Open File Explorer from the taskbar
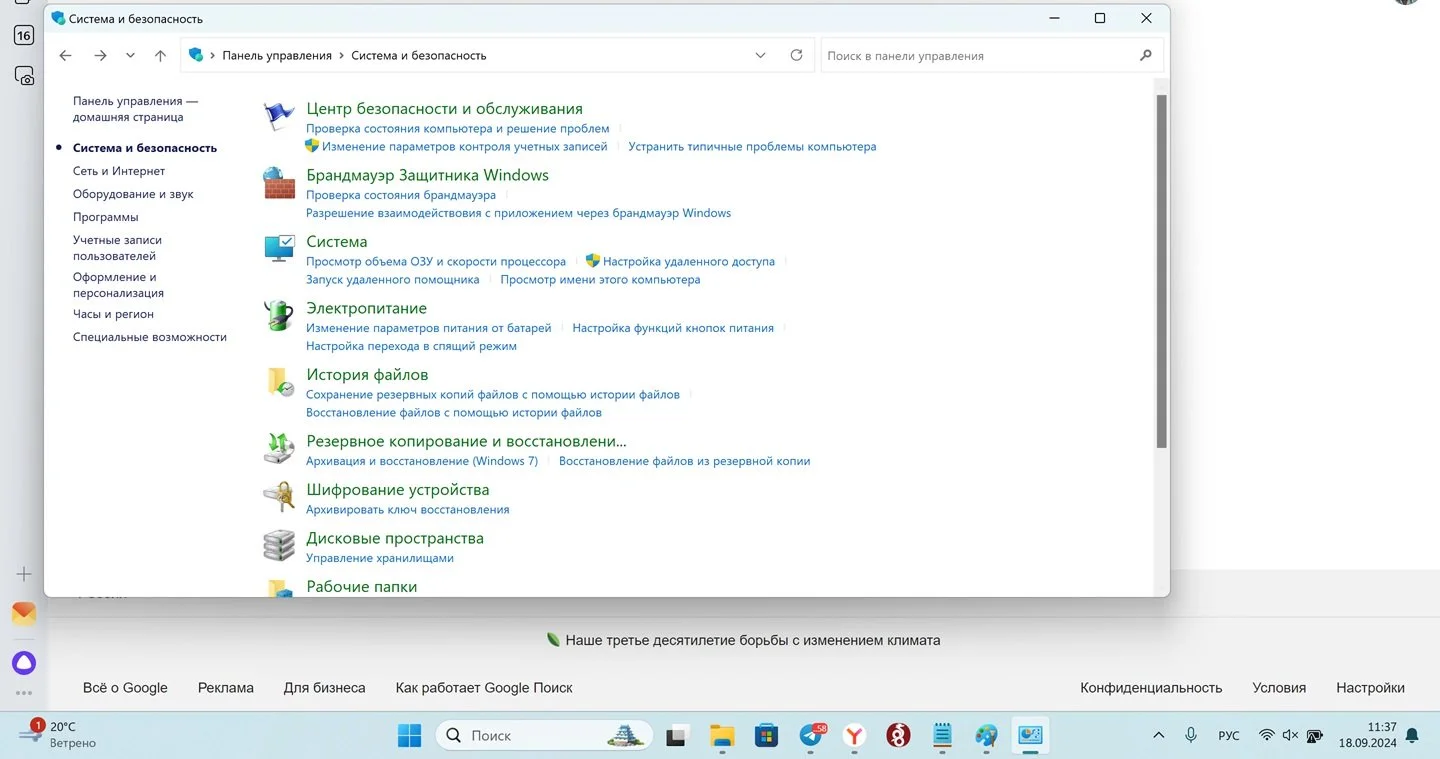This screenshot has width=1440, height=759. pos(722,735)
